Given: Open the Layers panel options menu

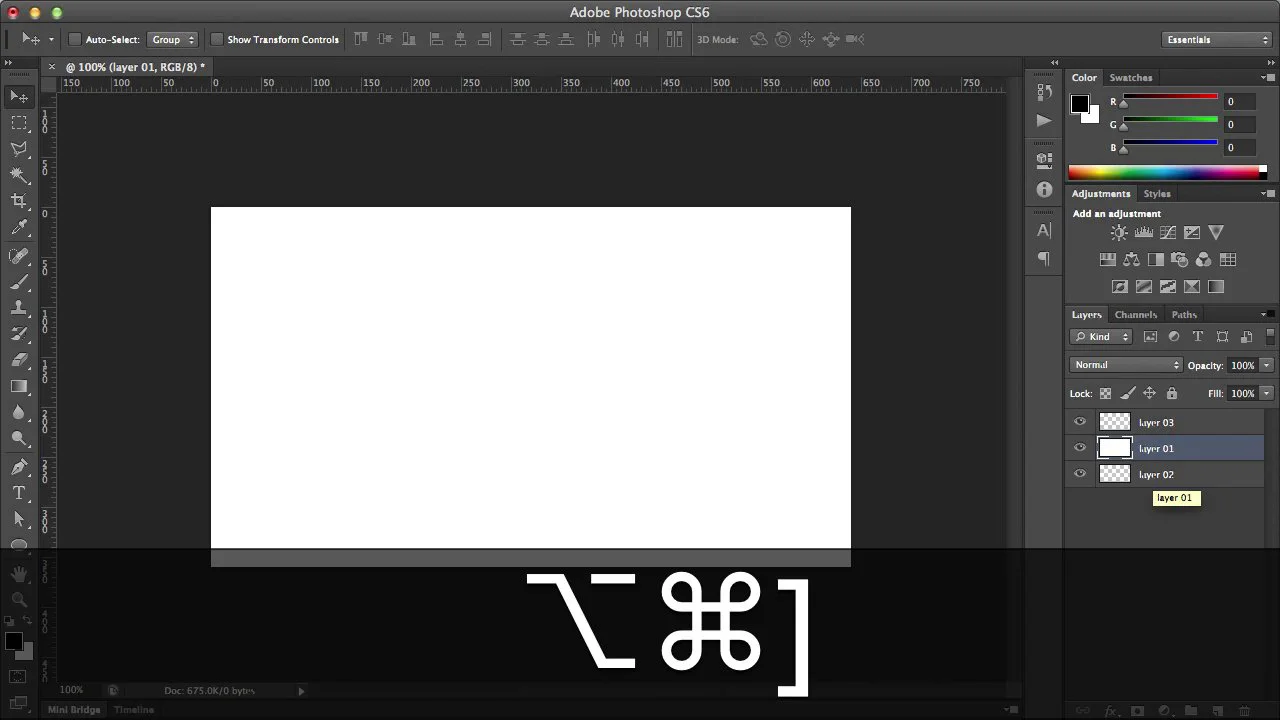Looking at the screenshot, I should [x=1266, y=314].
